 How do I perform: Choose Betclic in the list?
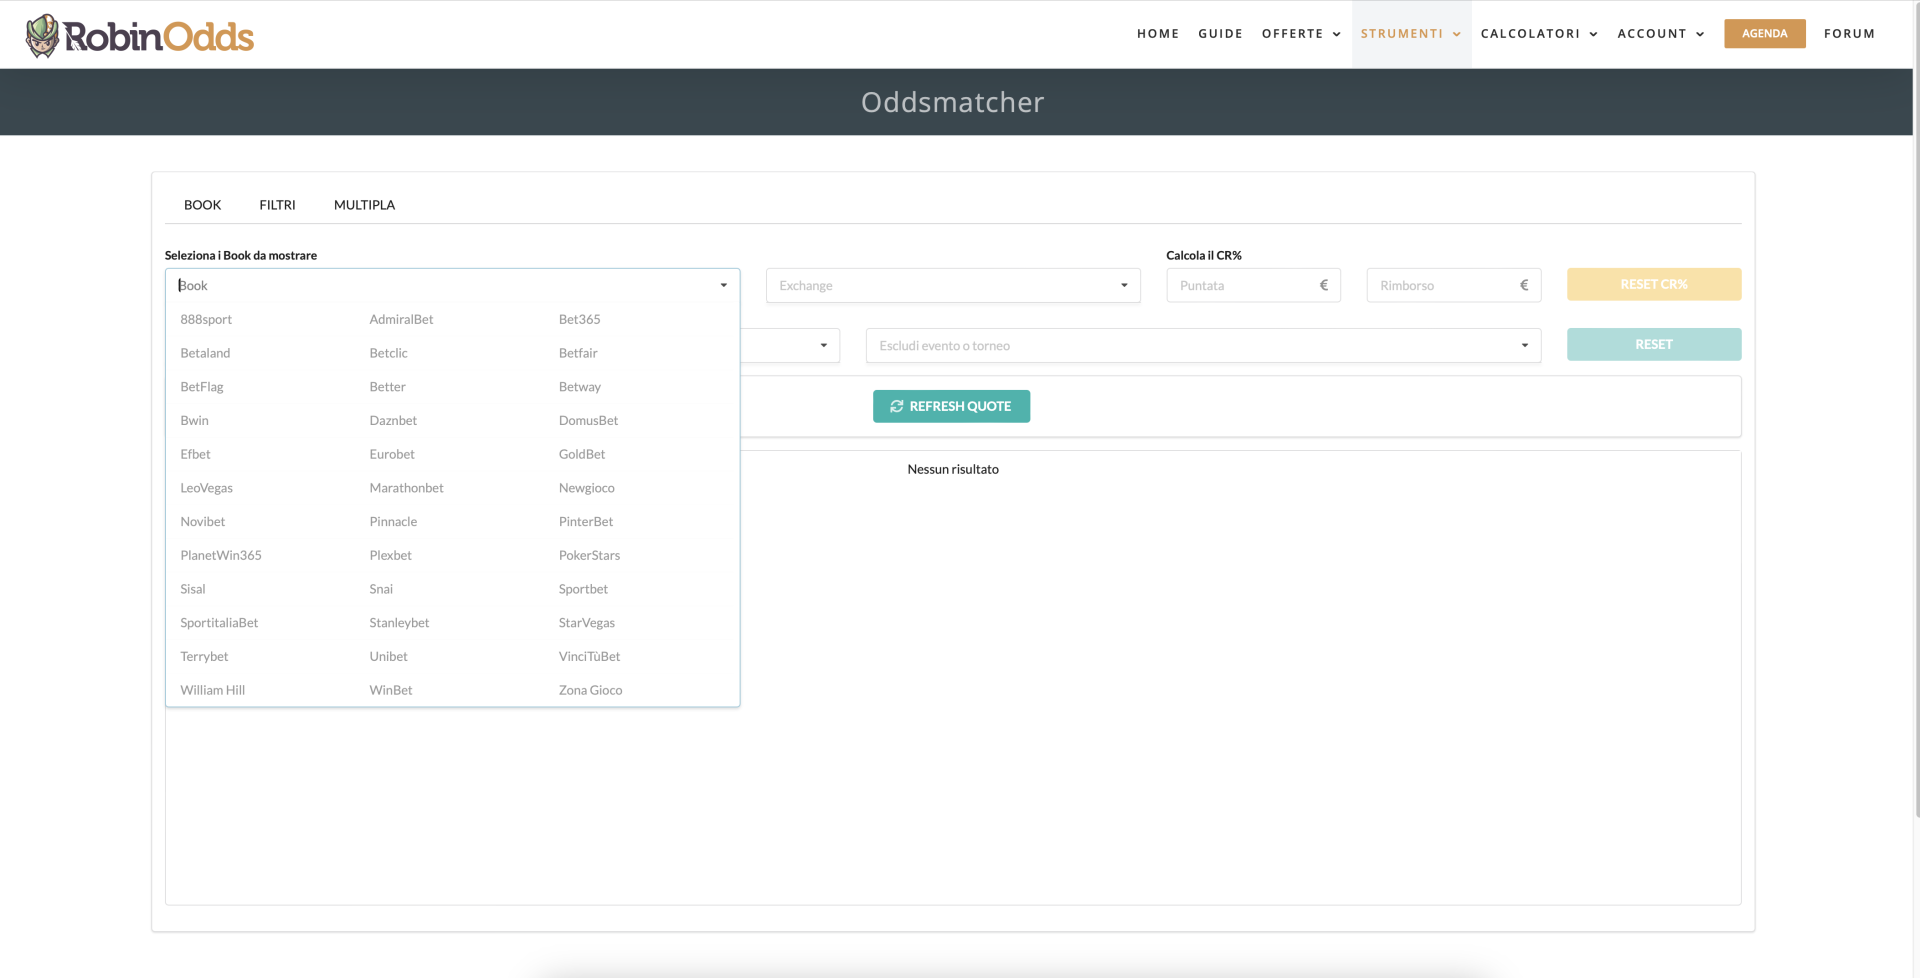click(x=388, y=353)
